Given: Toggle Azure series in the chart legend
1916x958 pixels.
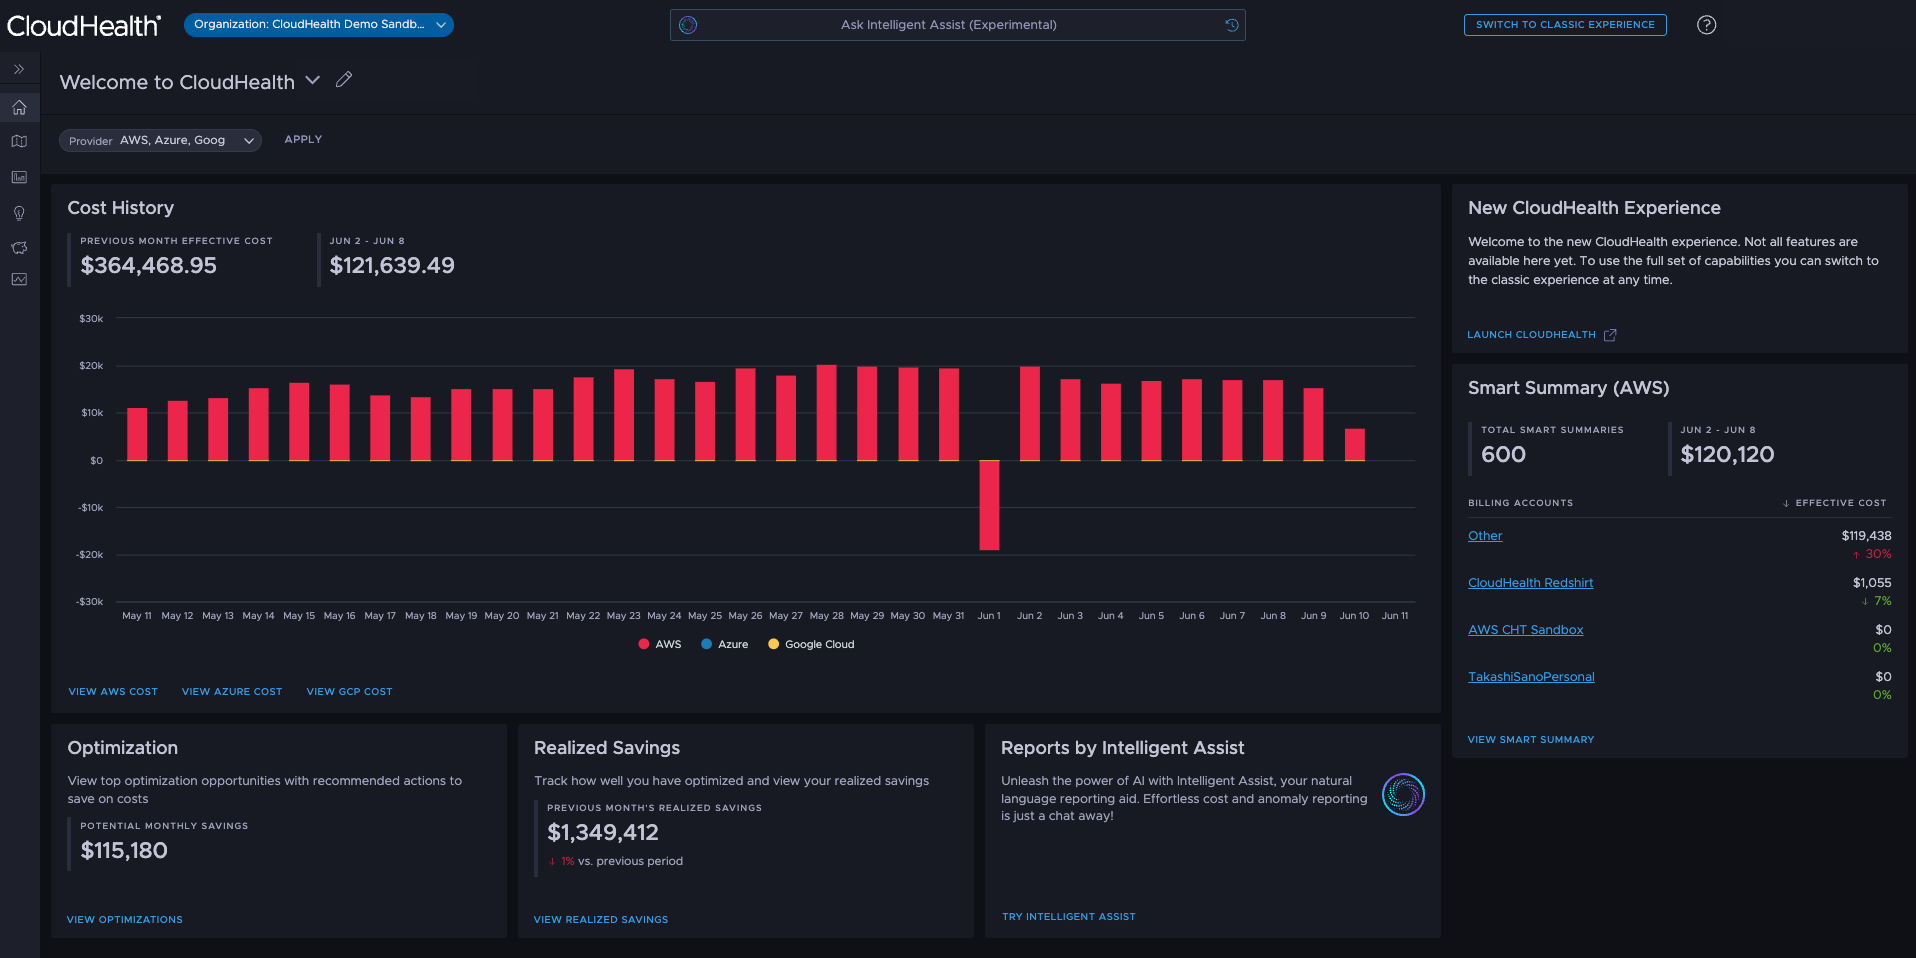Looking at the screenshot, I should tap(724, 644).
